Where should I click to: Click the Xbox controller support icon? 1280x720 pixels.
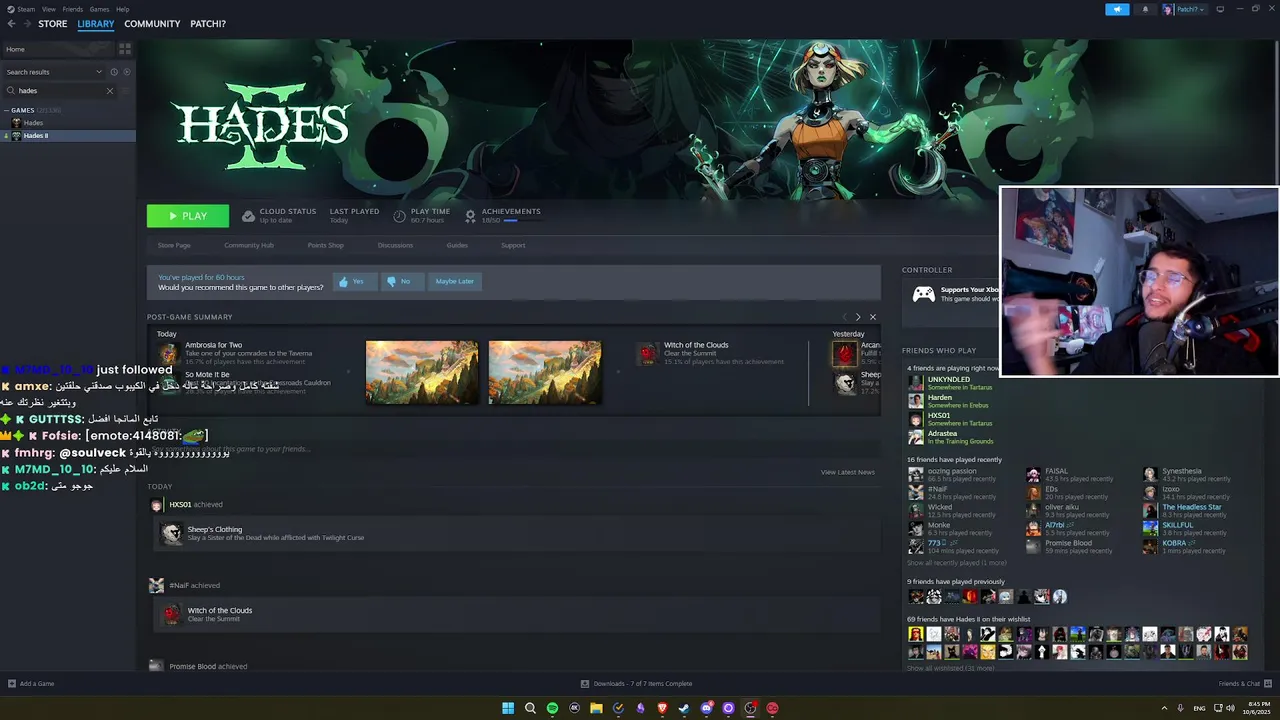tap(923, 294)
